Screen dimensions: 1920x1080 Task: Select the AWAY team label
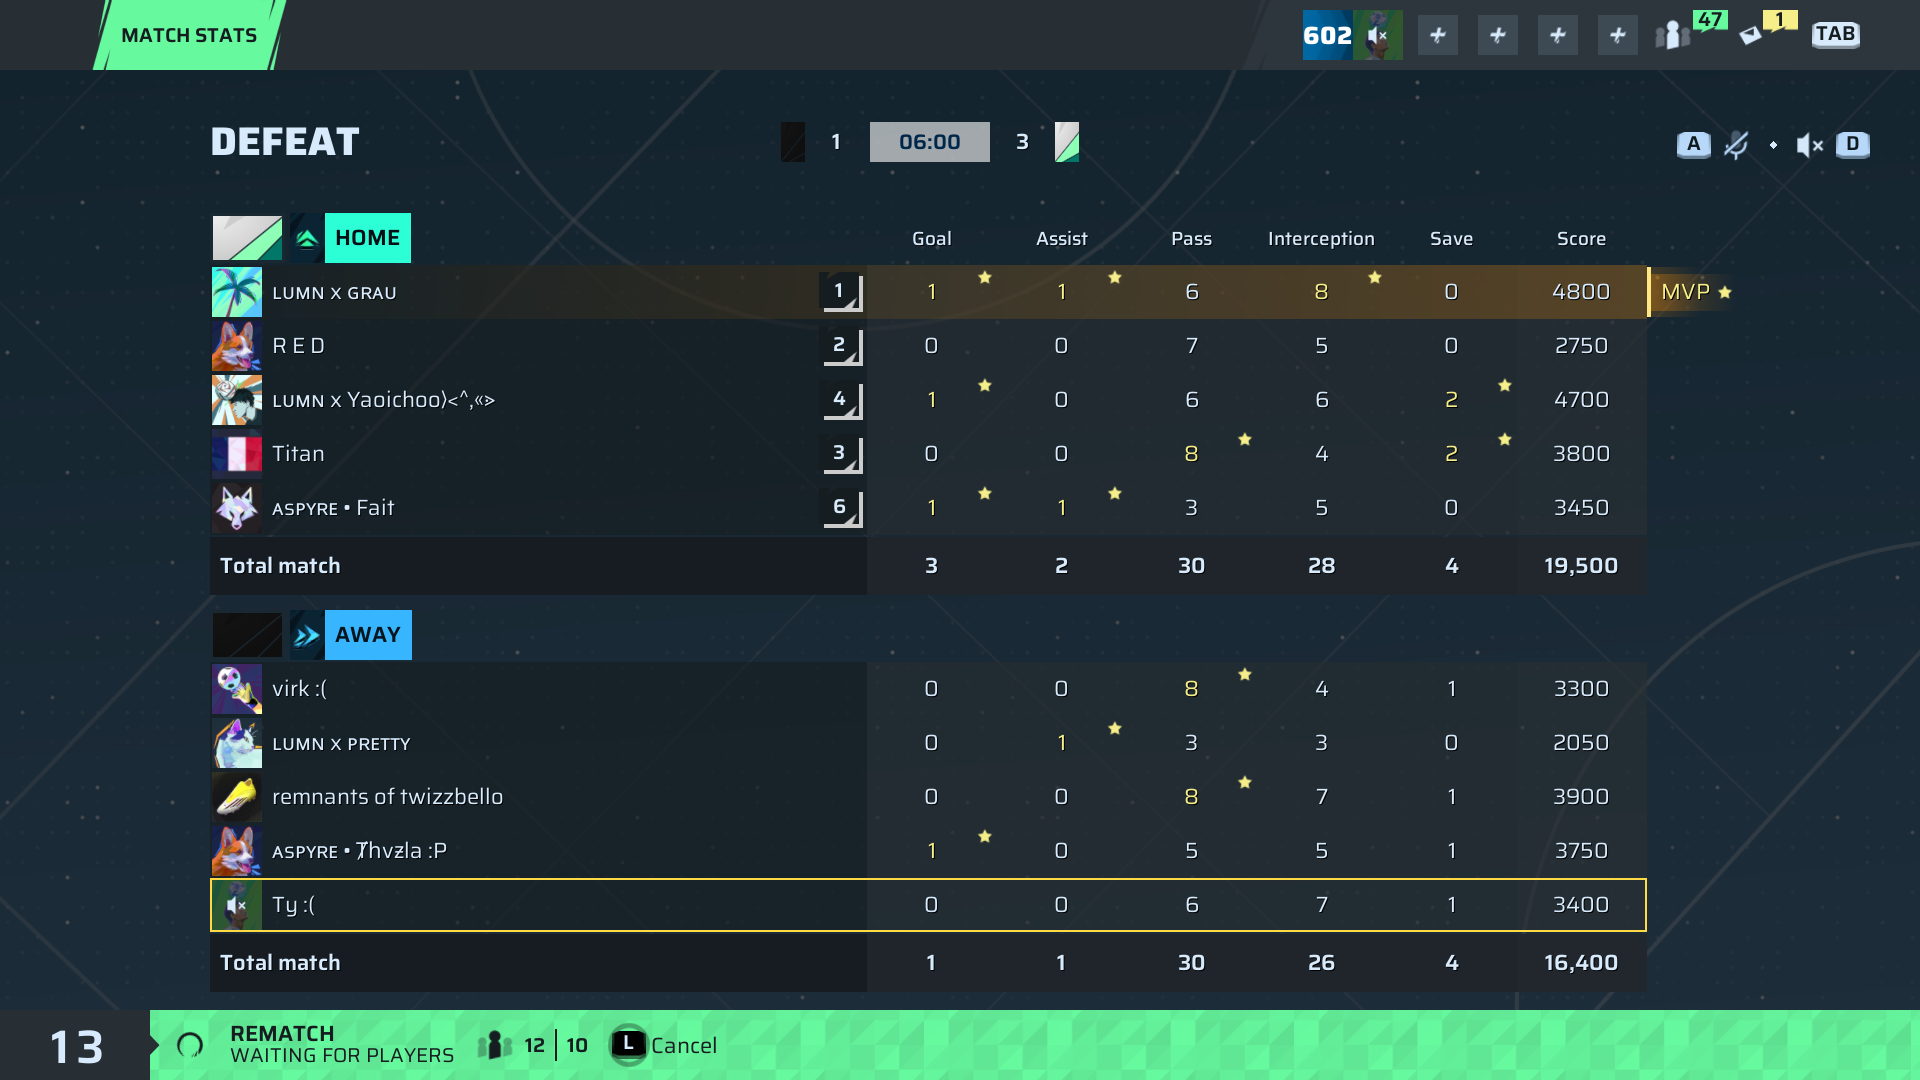click(368, 635)
